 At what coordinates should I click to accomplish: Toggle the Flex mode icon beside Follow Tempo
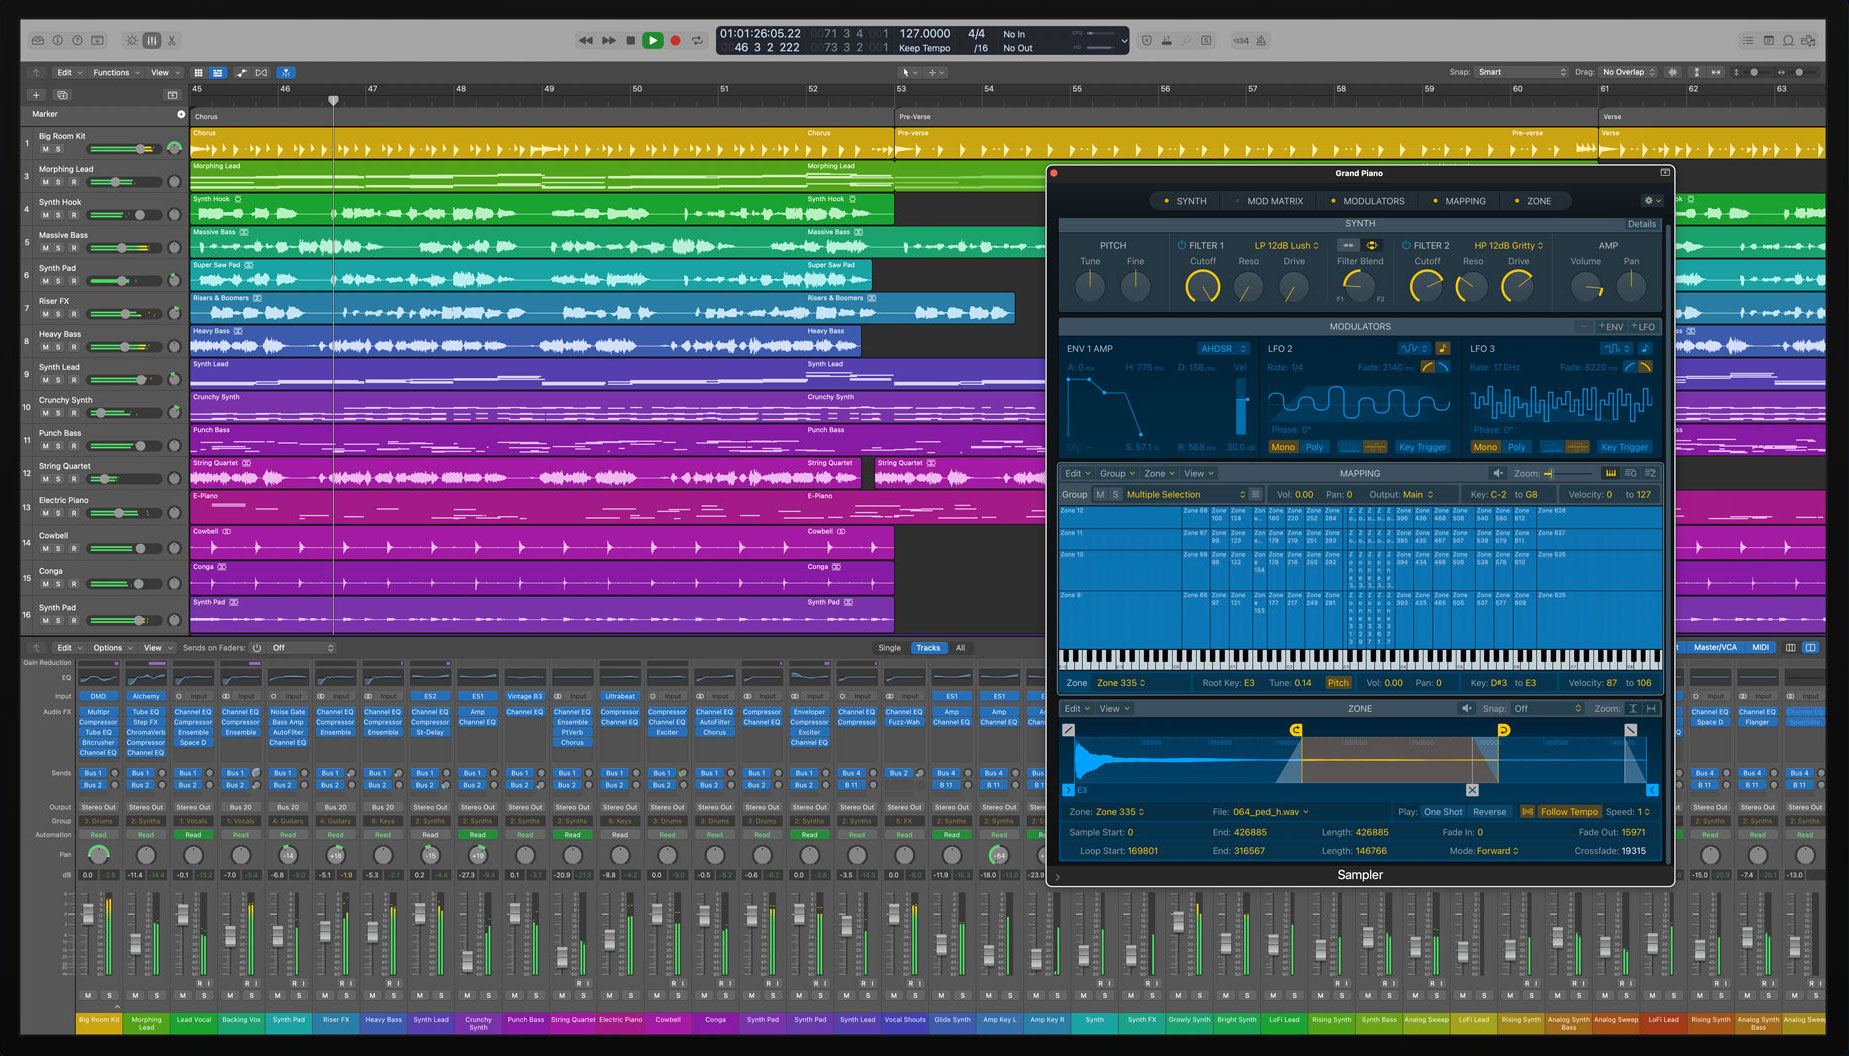coord(1527,812)
